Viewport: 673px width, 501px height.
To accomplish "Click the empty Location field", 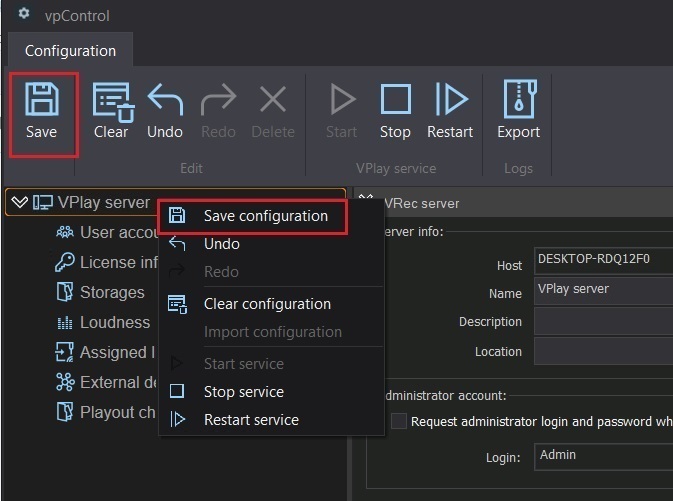I will click(603, 351).
